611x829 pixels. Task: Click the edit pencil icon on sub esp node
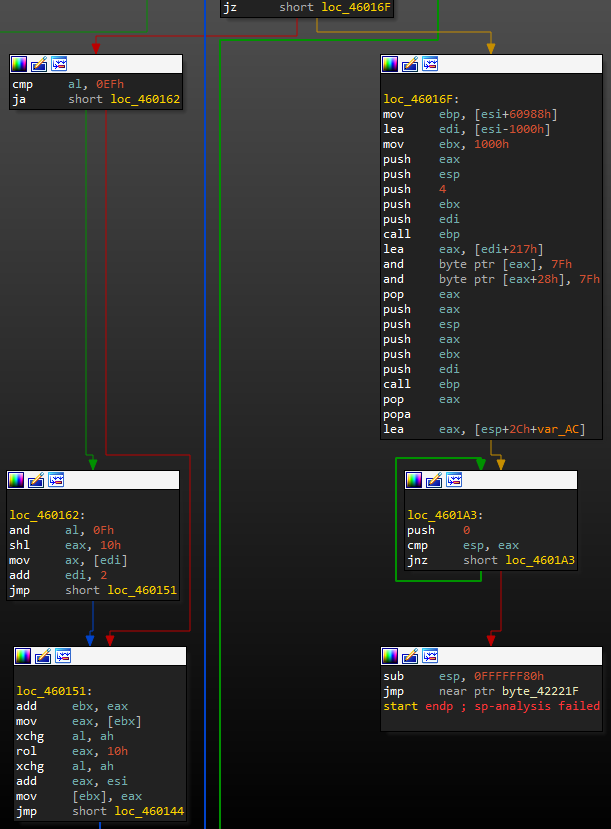click(x=410, y=656)
